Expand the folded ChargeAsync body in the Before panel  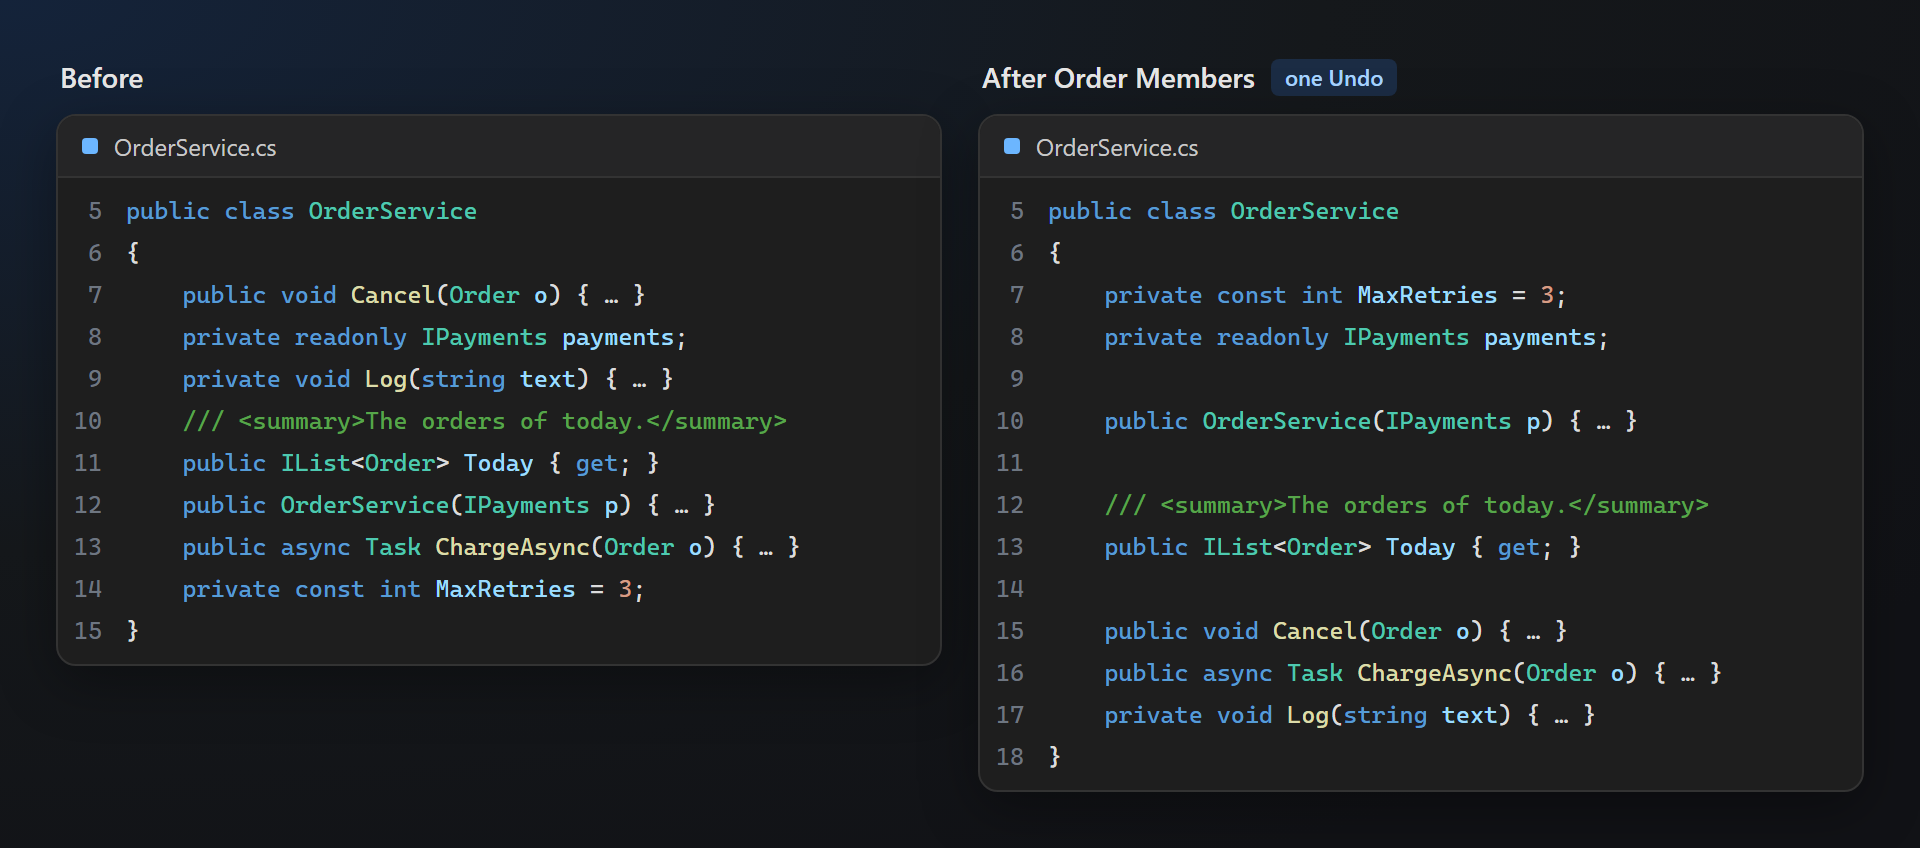click(766, 548)
